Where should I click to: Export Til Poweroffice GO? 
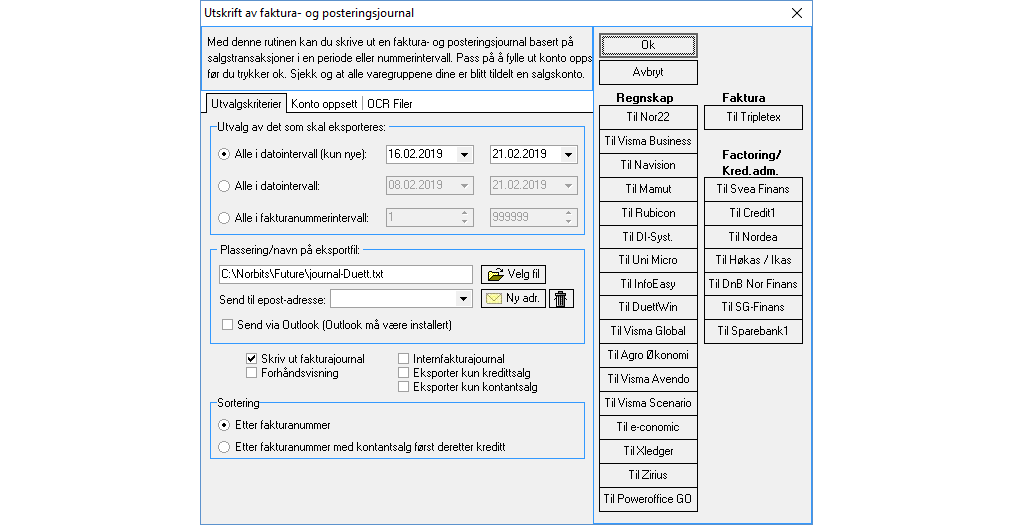pos(648,499)
